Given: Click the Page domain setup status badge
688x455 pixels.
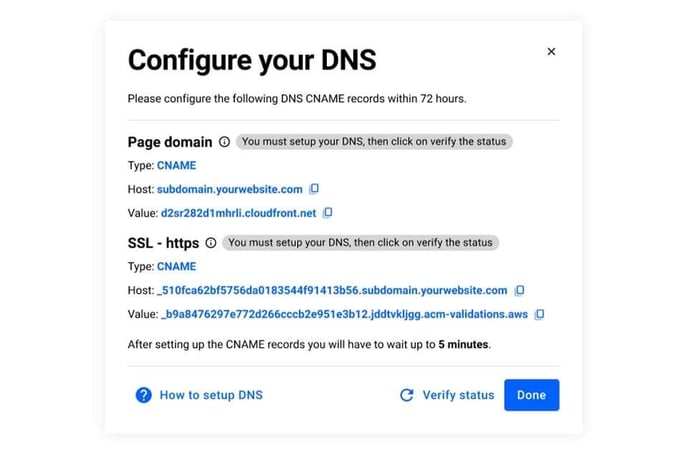Looking at the screenshot, I should pos(374,142).
